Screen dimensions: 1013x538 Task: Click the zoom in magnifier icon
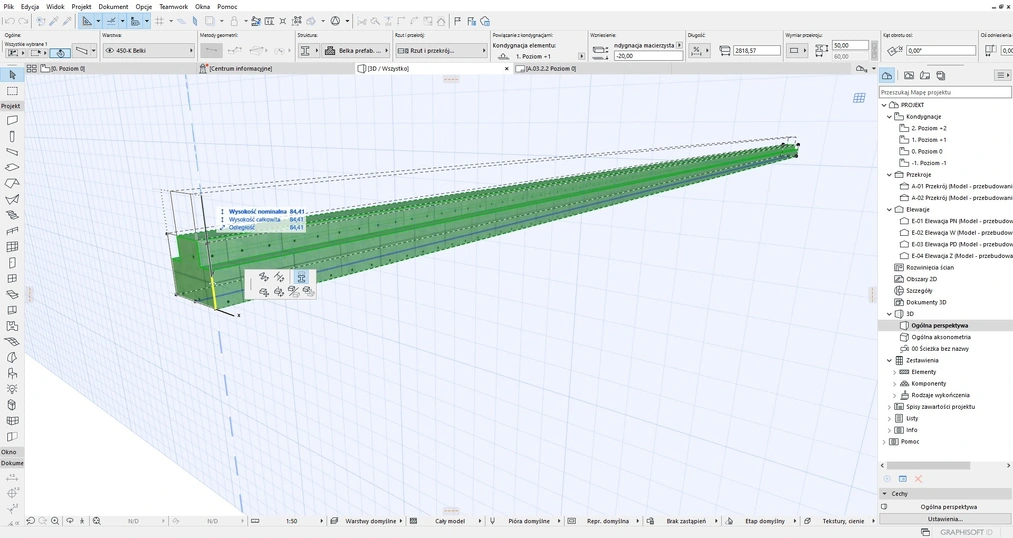click(x=54, y=521)
